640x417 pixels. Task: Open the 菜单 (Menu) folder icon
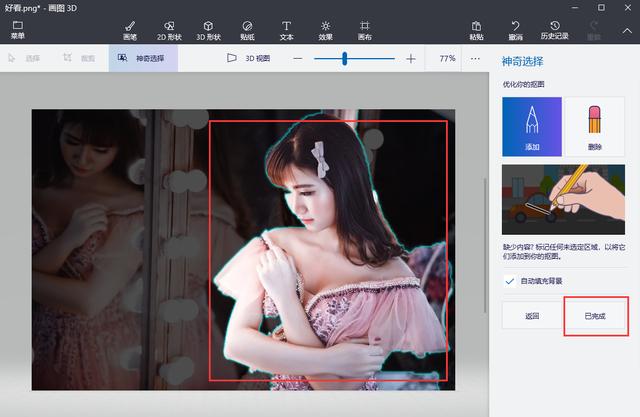[x=18, y=30]
